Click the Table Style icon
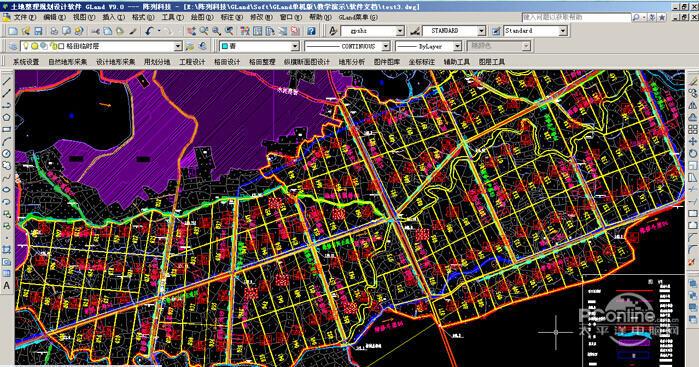This screenshot has width=699, height=367. [496, 31]
